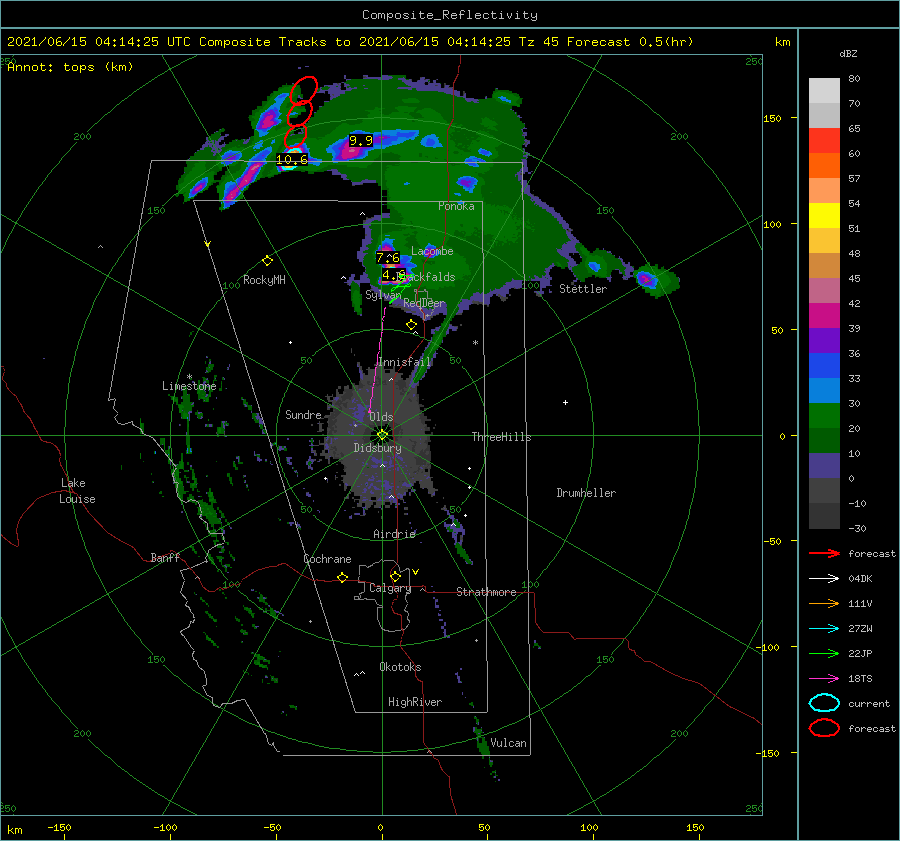Click the Airdrie label
This screenshot has height=841, width=900.
[x=394, y=534]
